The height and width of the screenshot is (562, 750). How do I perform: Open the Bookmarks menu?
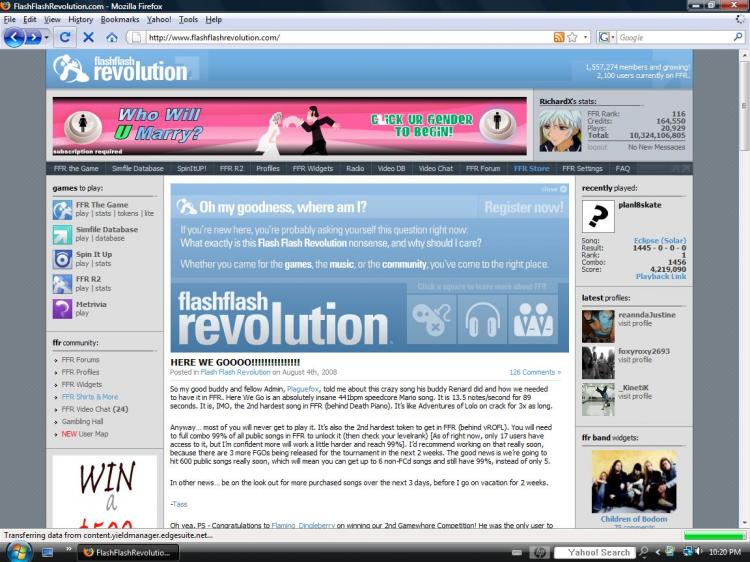pyautogui.click(x=120, y=20)
